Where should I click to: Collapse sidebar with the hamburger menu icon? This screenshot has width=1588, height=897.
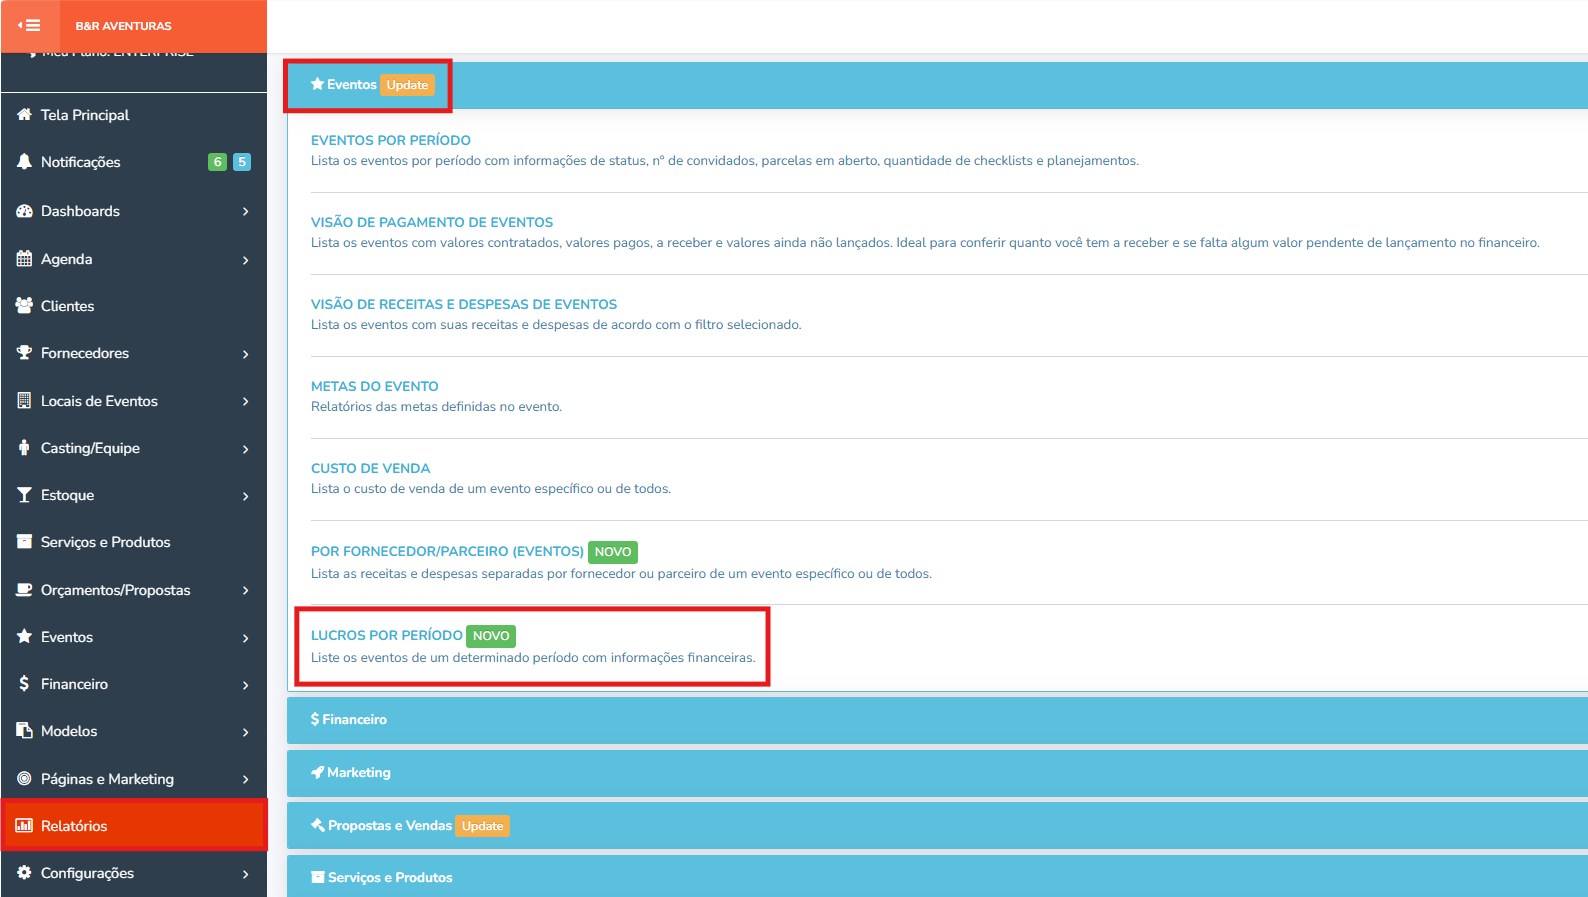(x=29, y=26)
